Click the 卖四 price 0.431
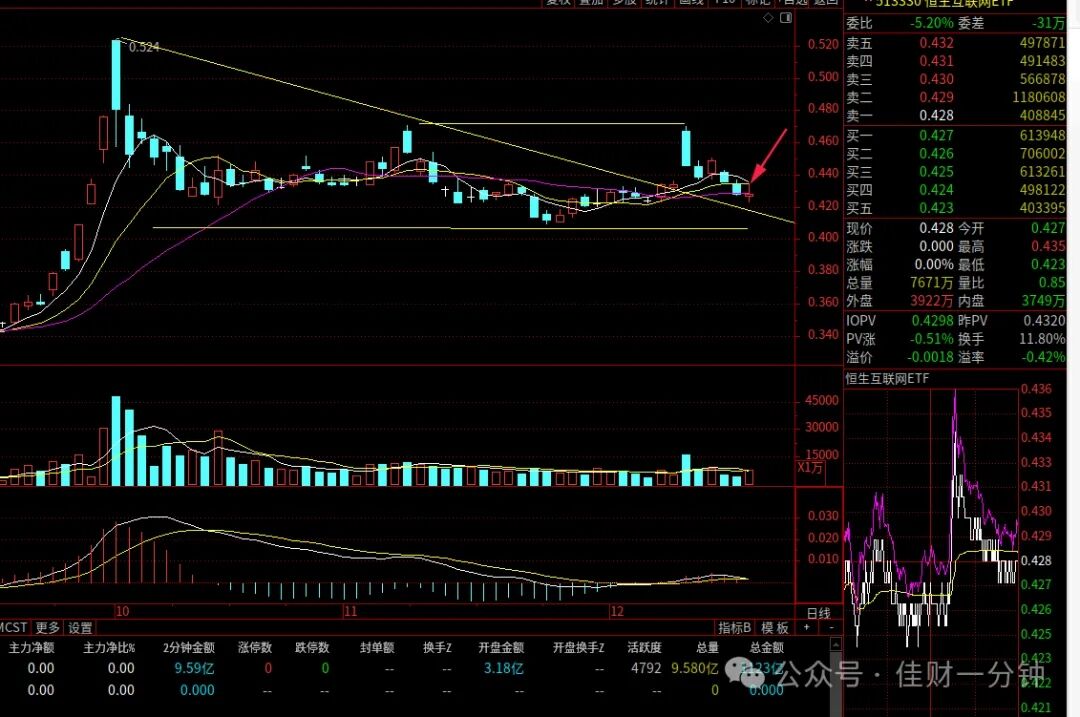Screen dimensions: 1080x717 tap(937, 61)
